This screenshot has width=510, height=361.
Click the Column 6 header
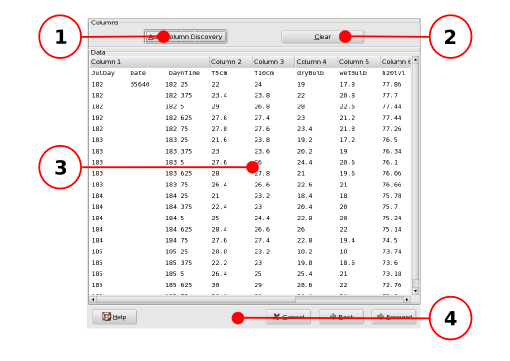(x=396, y=62)
